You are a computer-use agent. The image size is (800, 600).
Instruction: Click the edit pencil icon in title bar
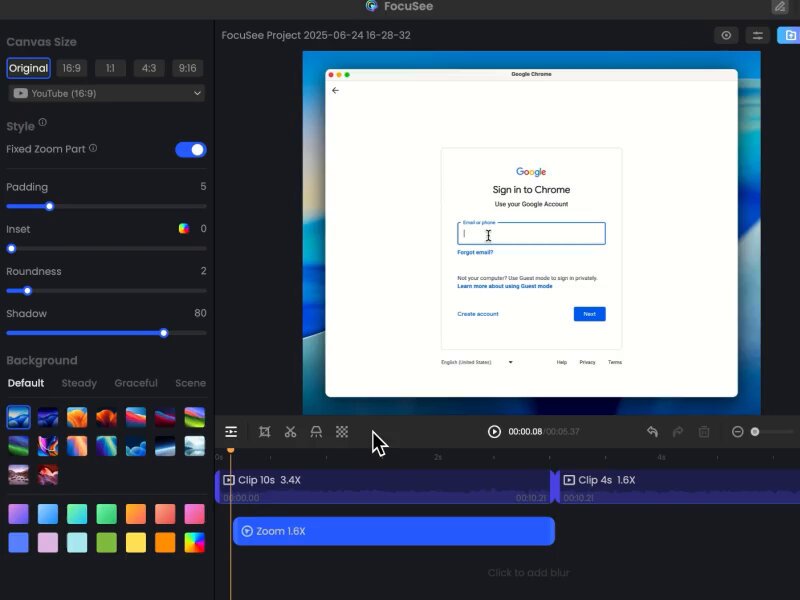pos(780,7)
